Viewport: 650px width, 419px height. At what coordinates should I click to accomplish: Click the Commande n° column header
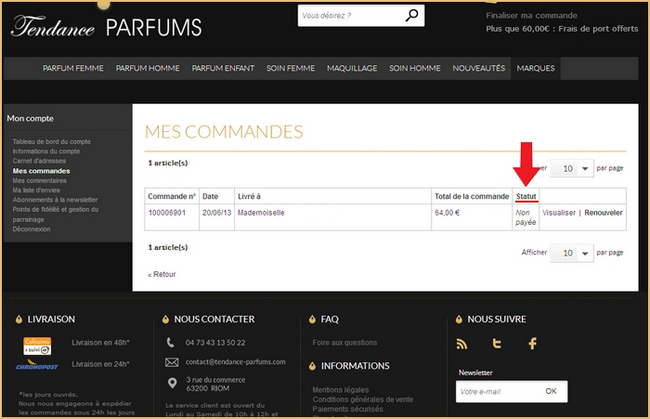172,196
